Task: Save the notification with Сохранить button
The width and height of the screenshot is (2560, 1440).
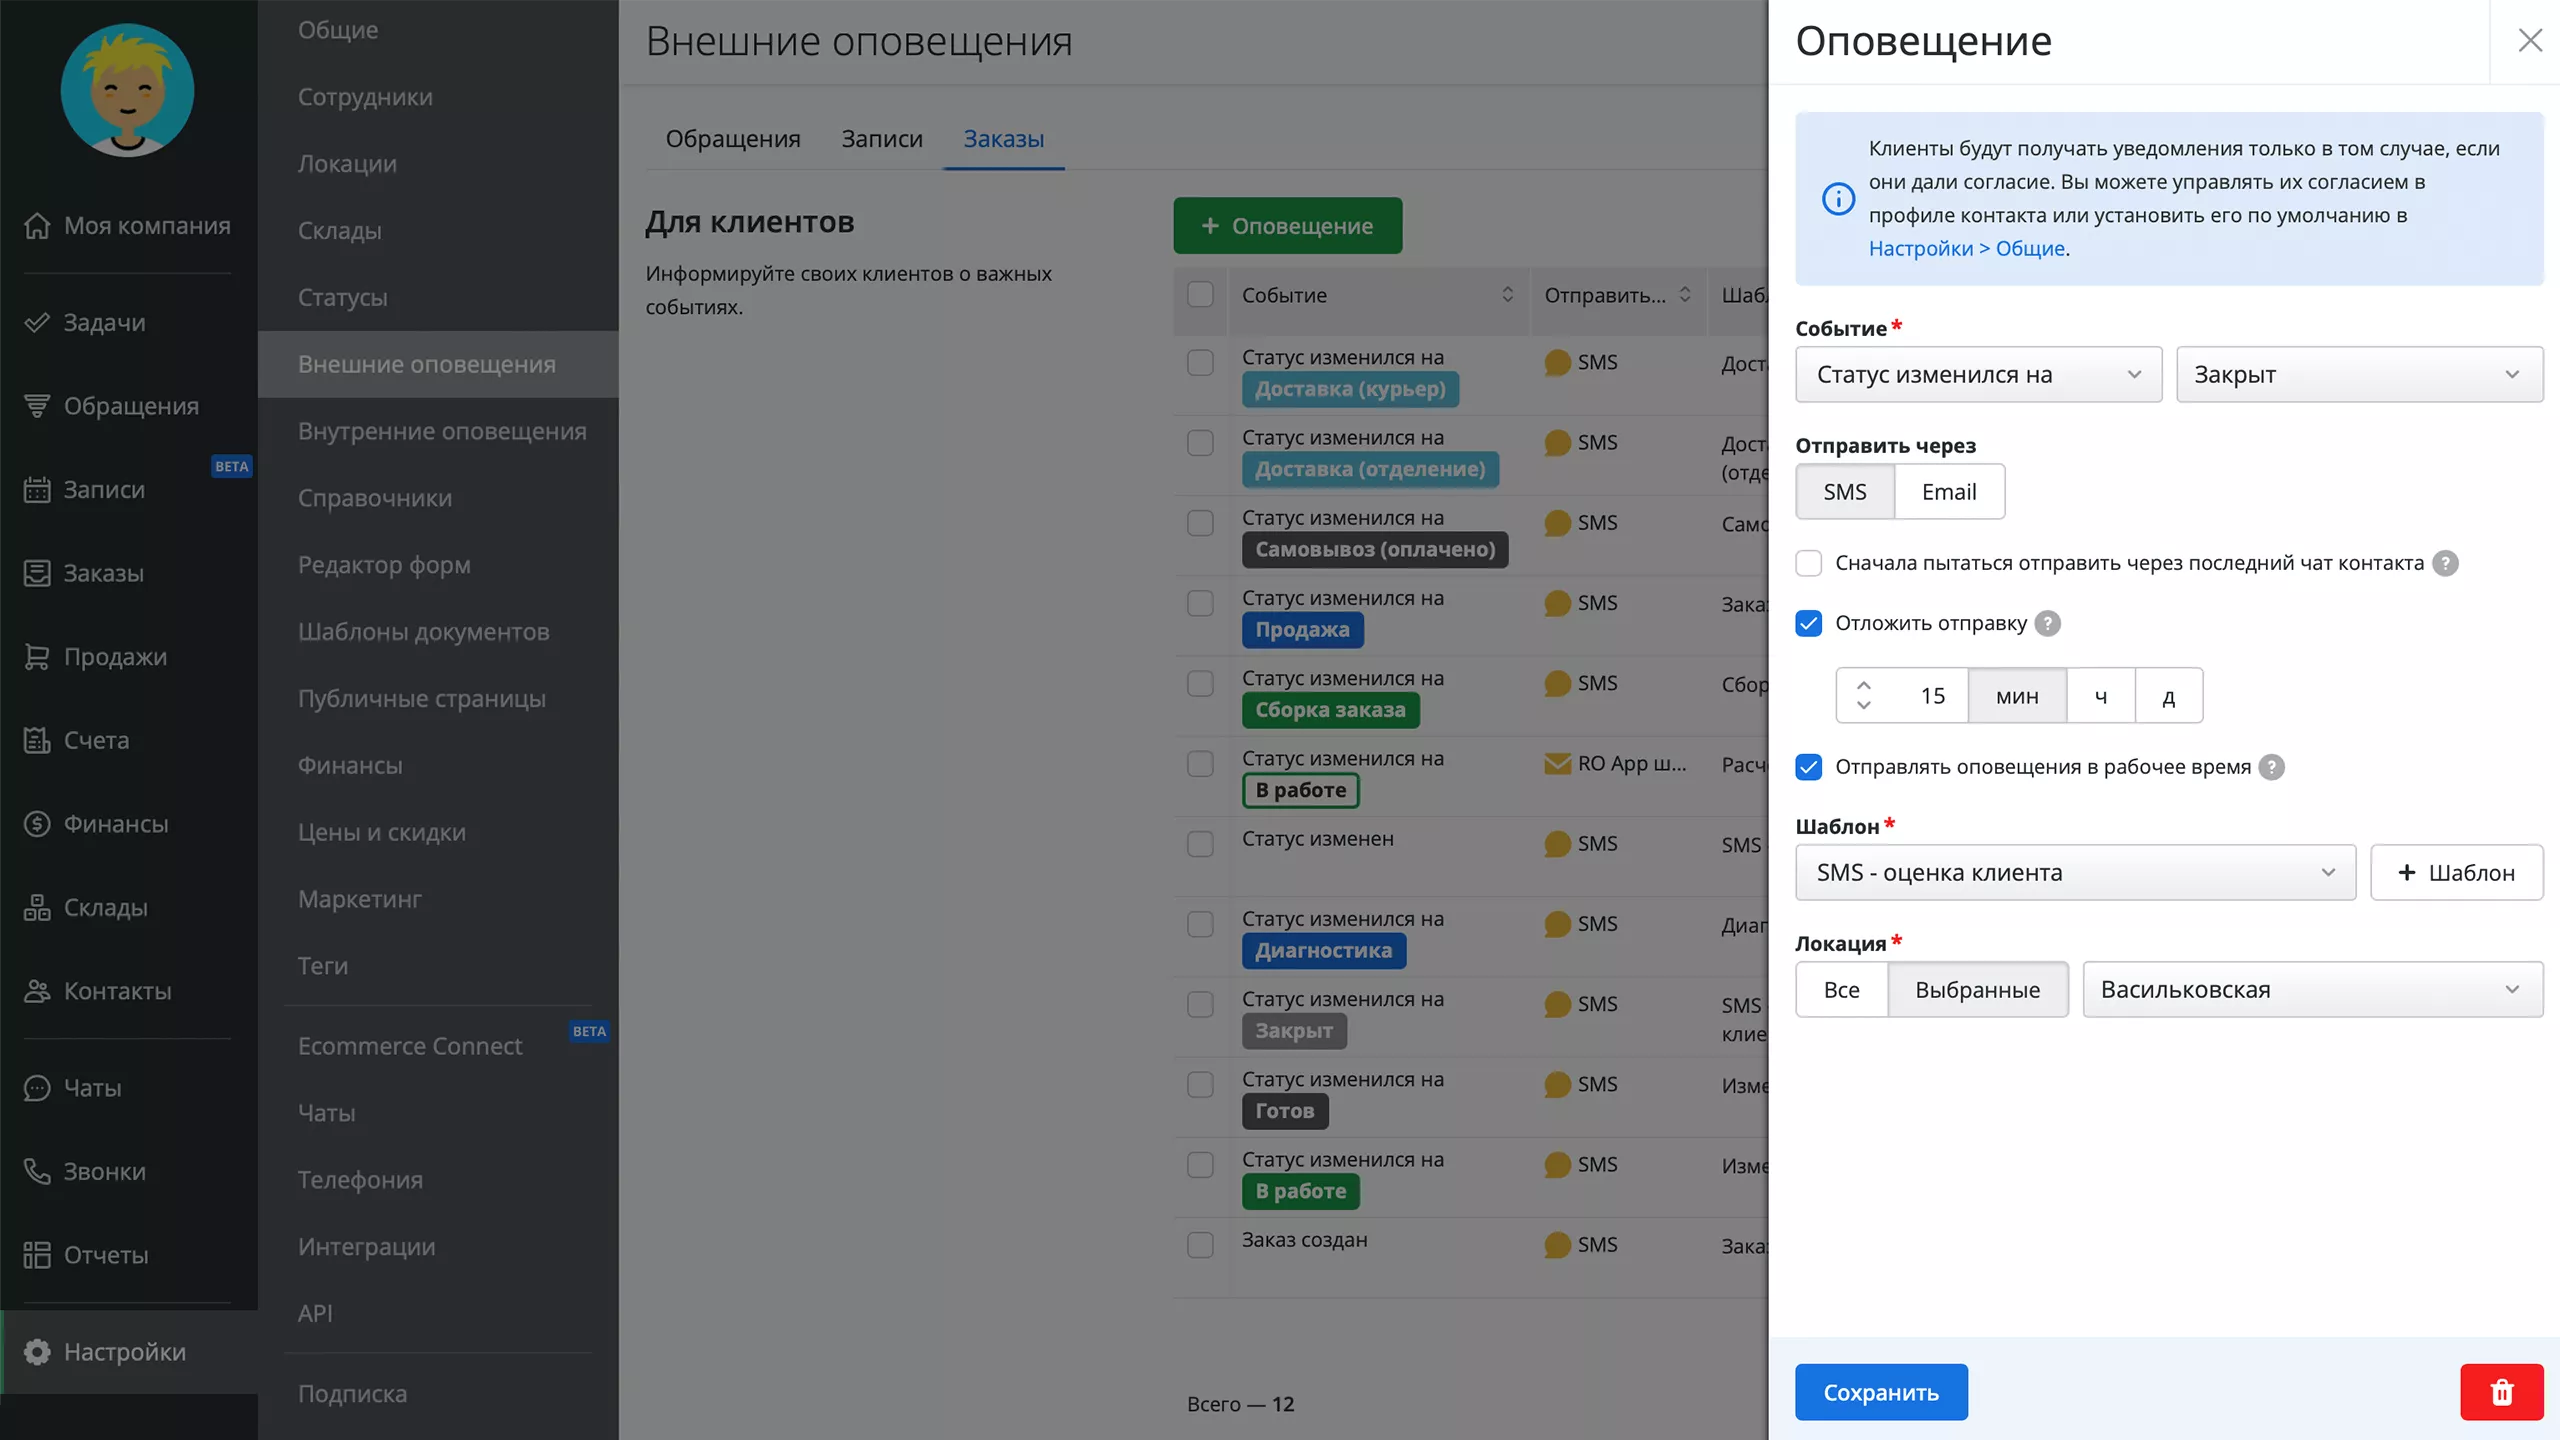Action: tap(1881, 1392)
